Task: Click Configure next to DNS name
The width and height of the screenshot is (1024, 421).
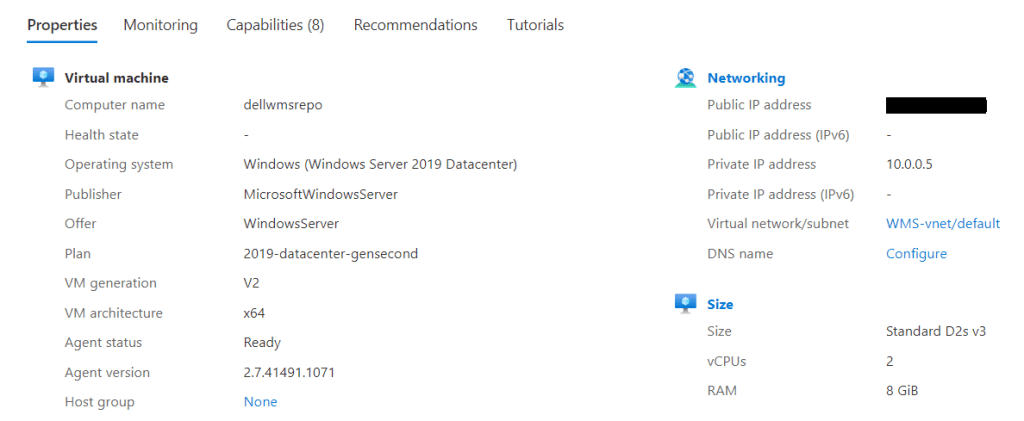Action: (x=916, y=254)
